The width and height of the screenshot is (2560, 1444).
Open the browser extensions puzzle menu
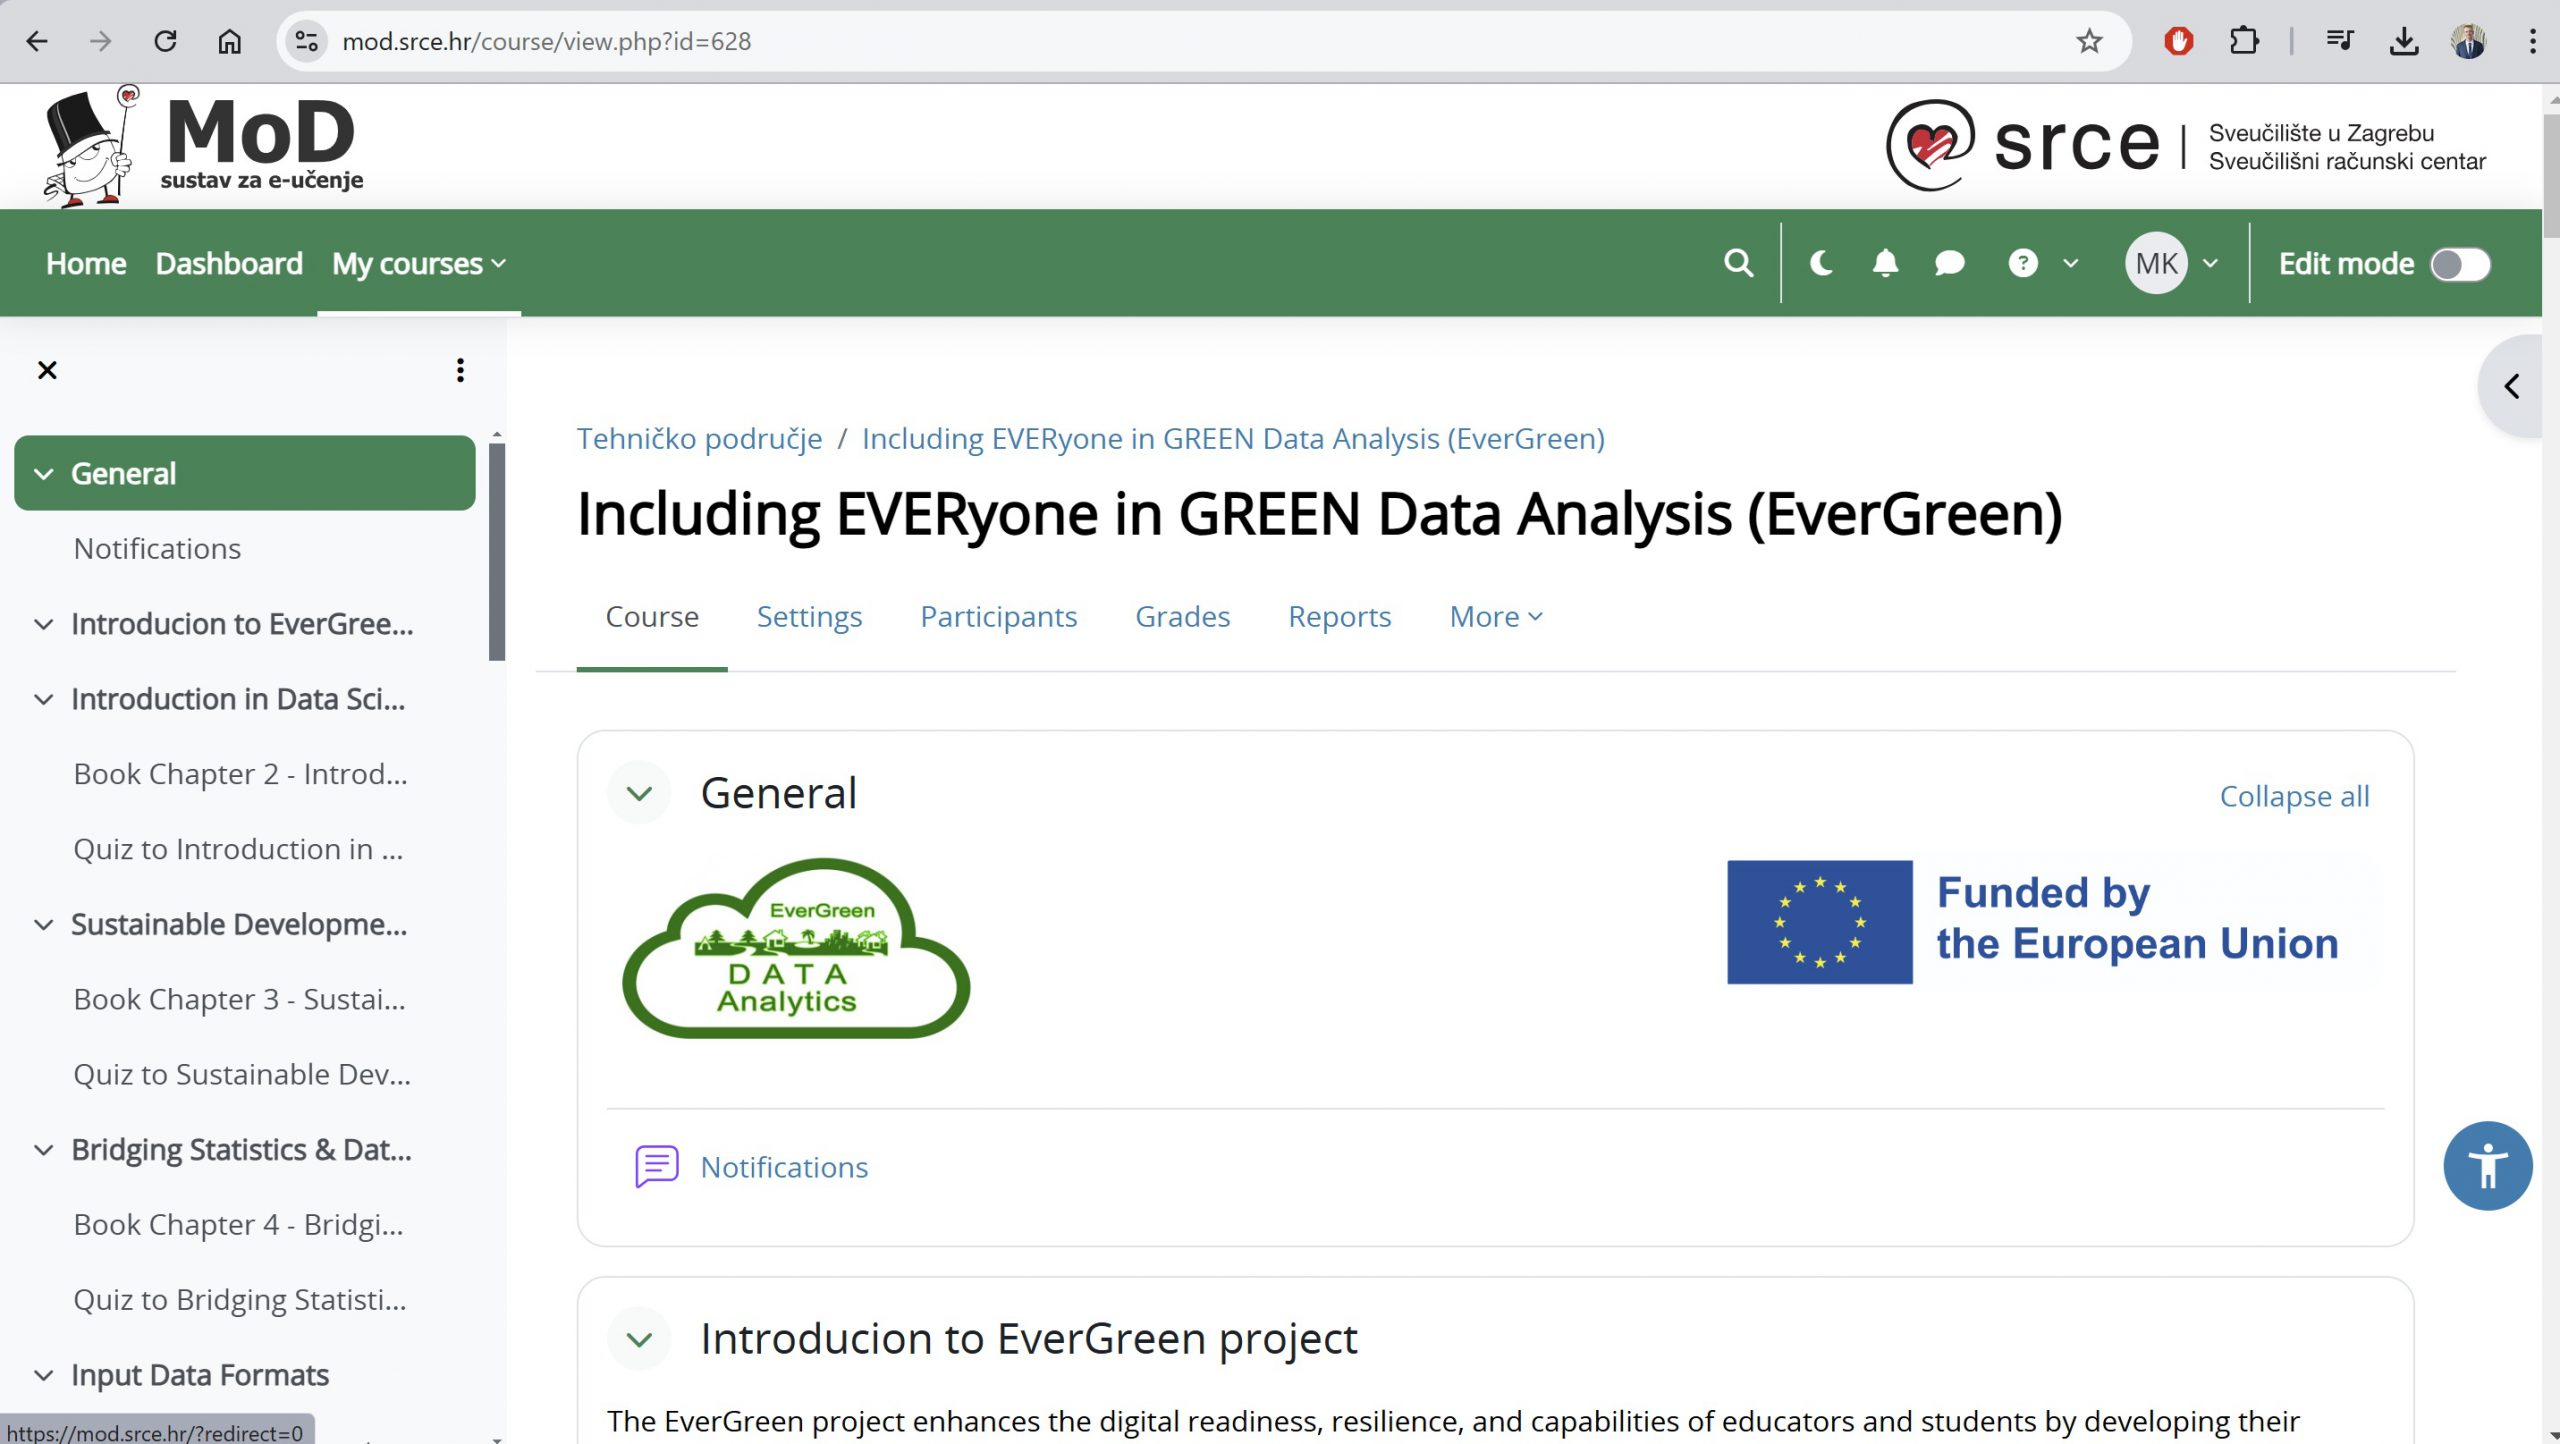point(2244,41)
